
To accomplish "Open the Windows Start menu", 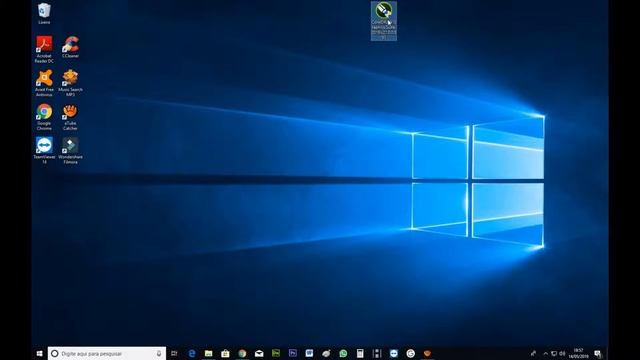I will [40, 353].
